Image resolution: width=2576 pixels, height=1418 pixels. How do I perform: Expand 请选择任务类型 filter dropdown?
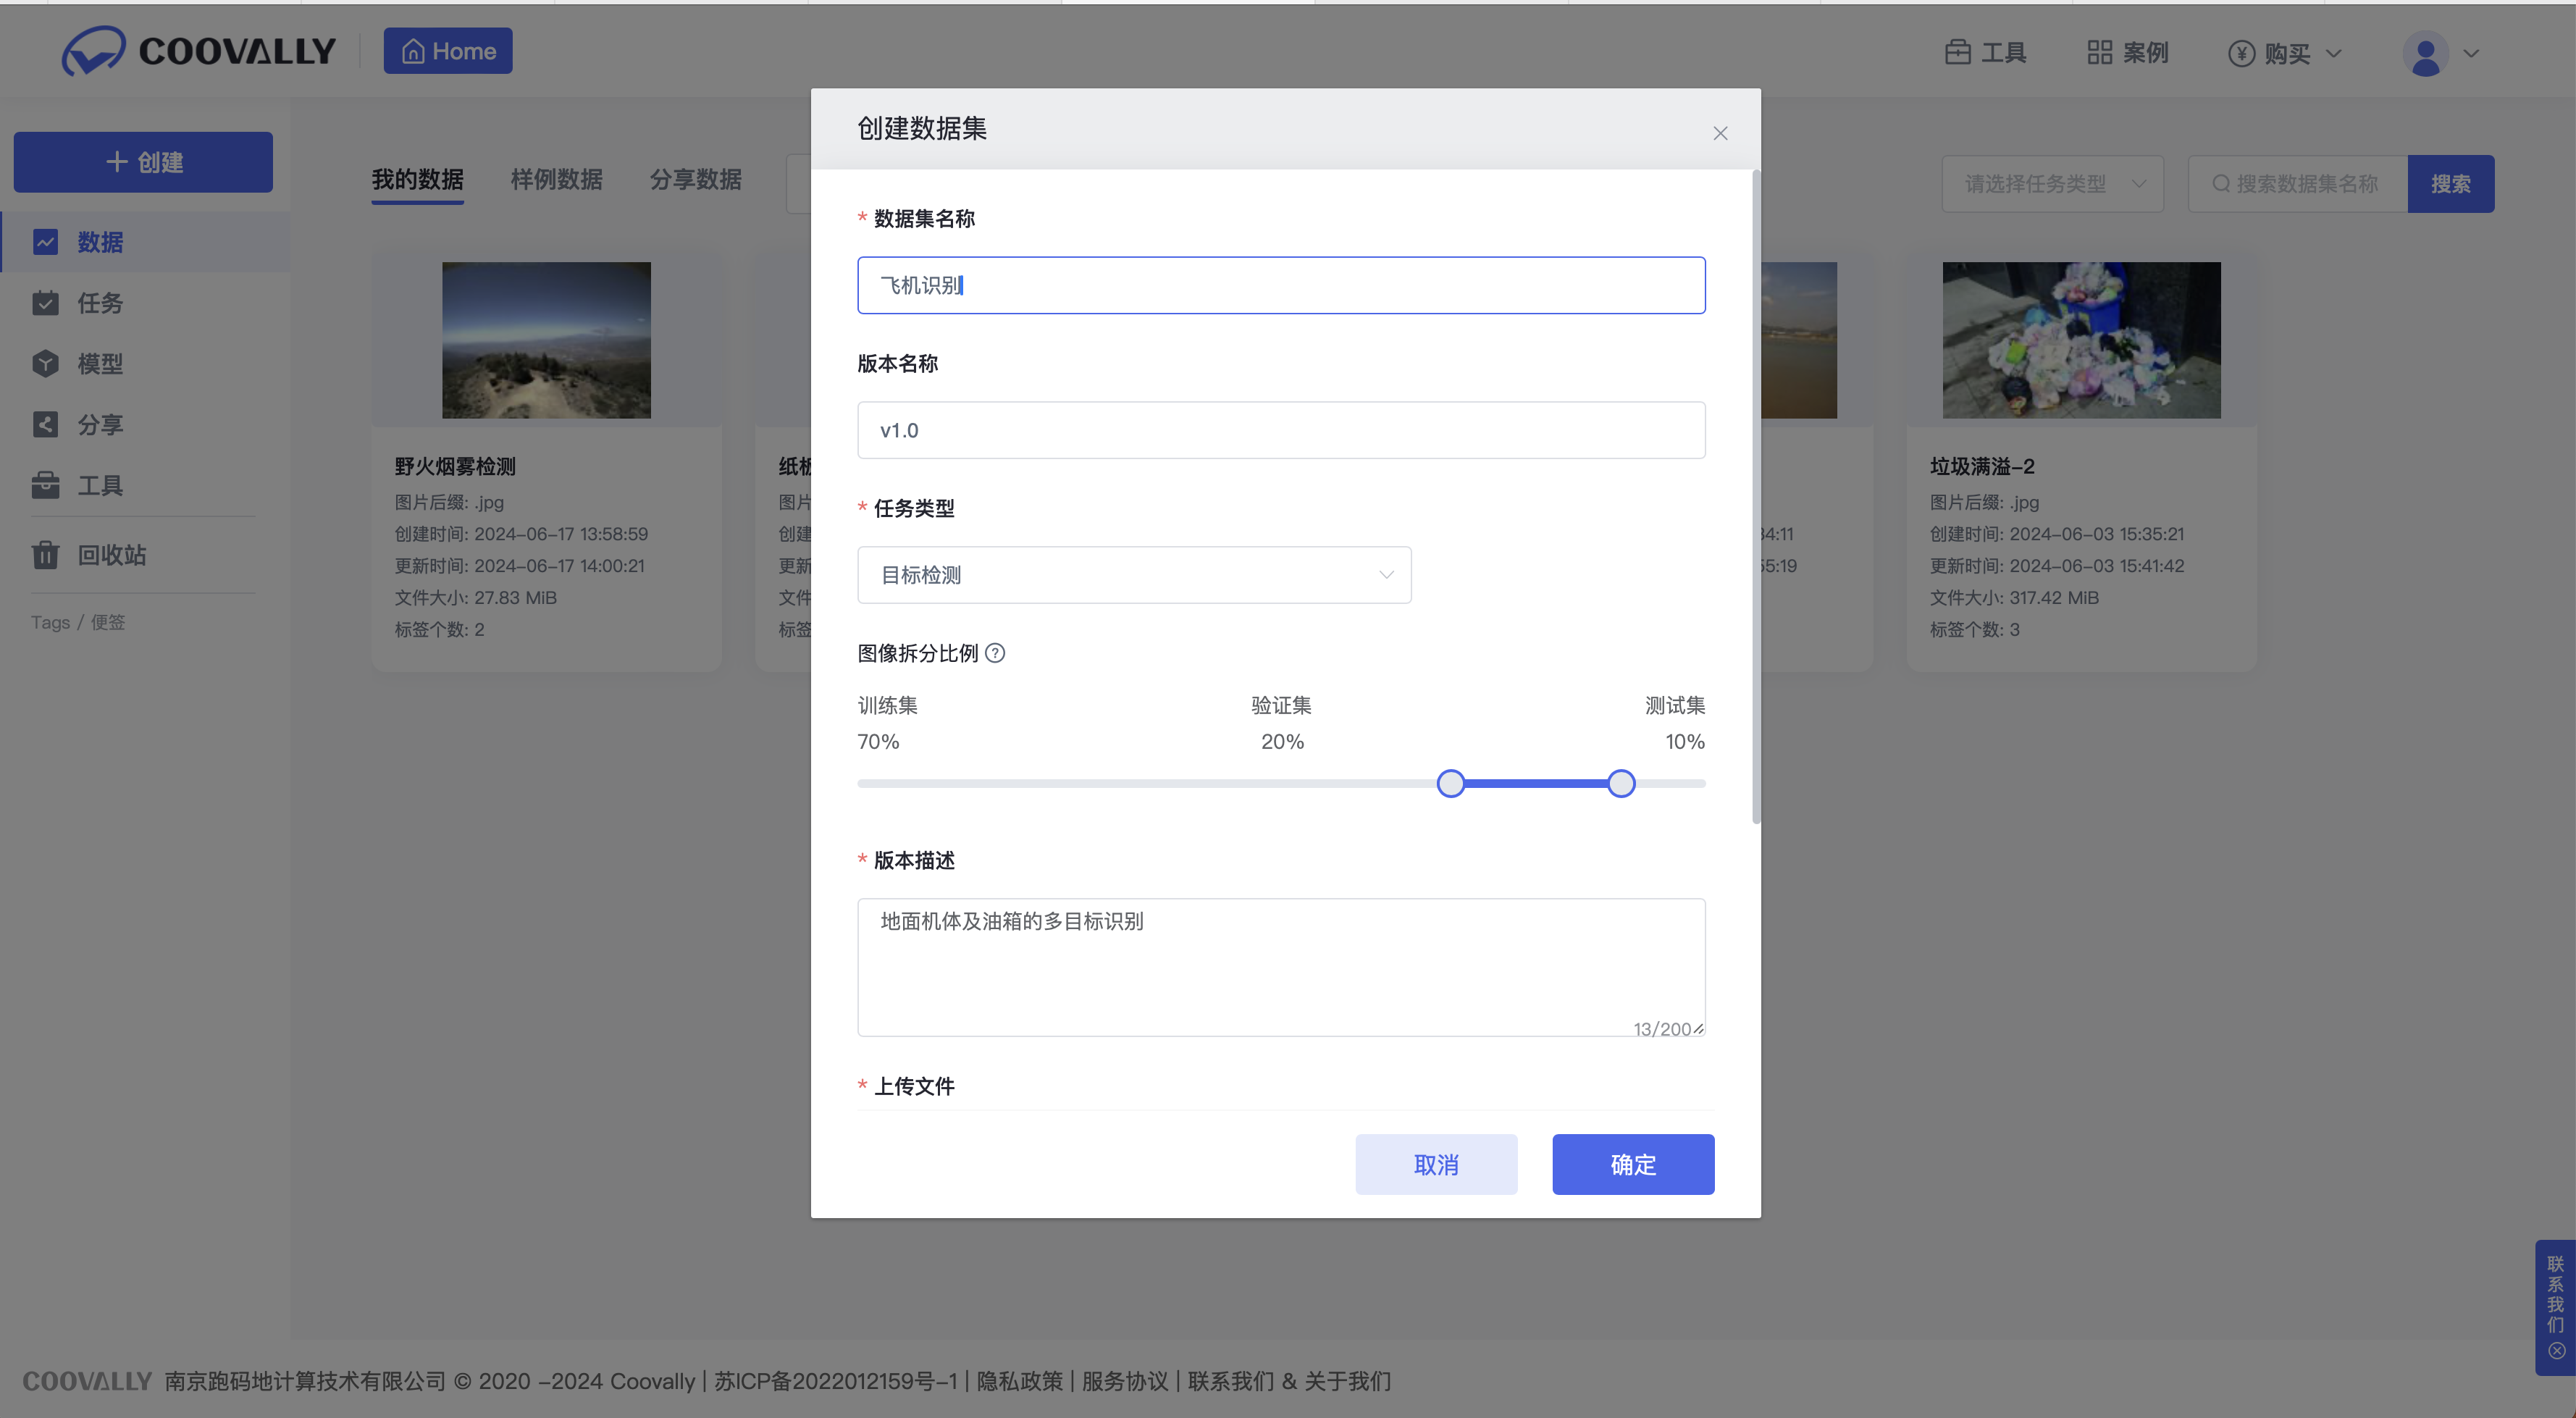[x=2052, y=184]
